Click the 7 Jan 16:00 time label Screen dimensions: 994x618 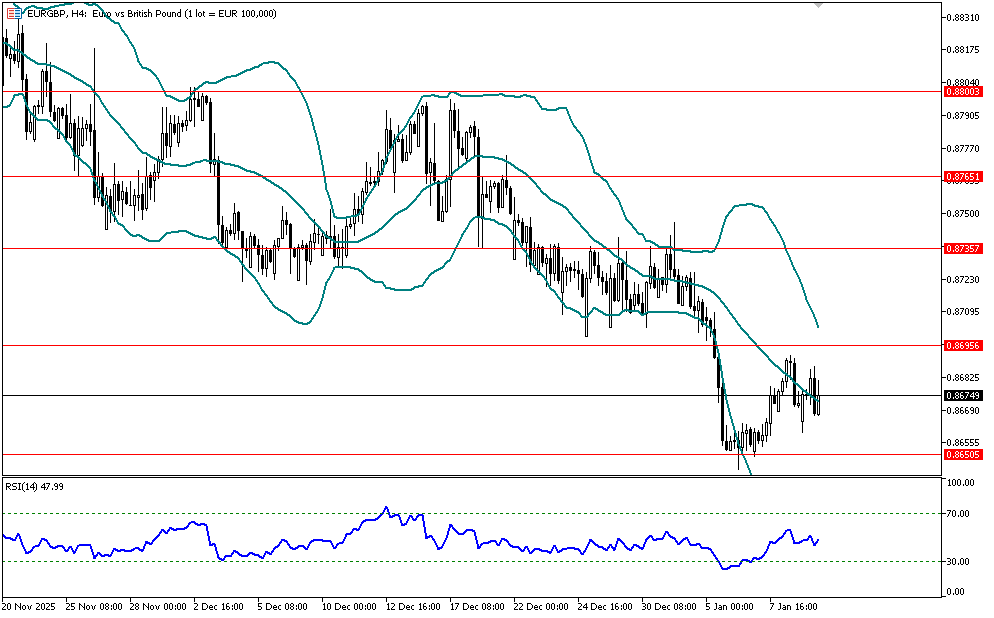pyautogui.click(x=793, y=606)
